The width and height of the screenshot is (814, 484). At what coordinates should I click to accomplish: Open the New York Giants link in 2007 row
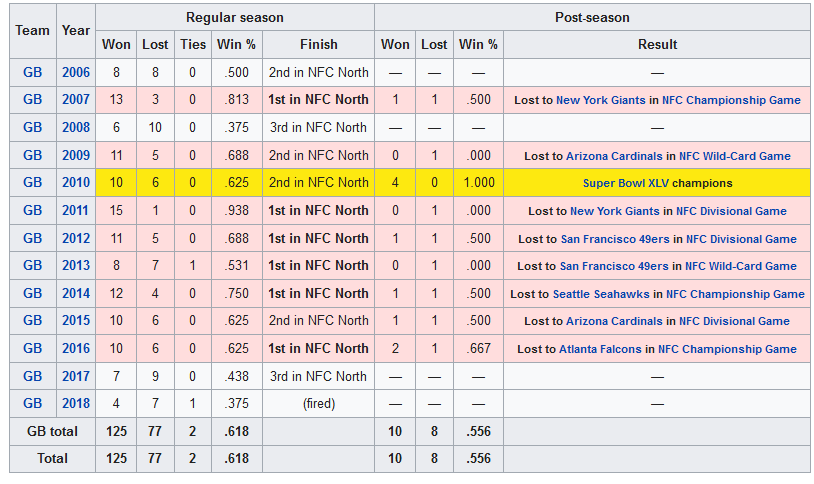(601, 100)
